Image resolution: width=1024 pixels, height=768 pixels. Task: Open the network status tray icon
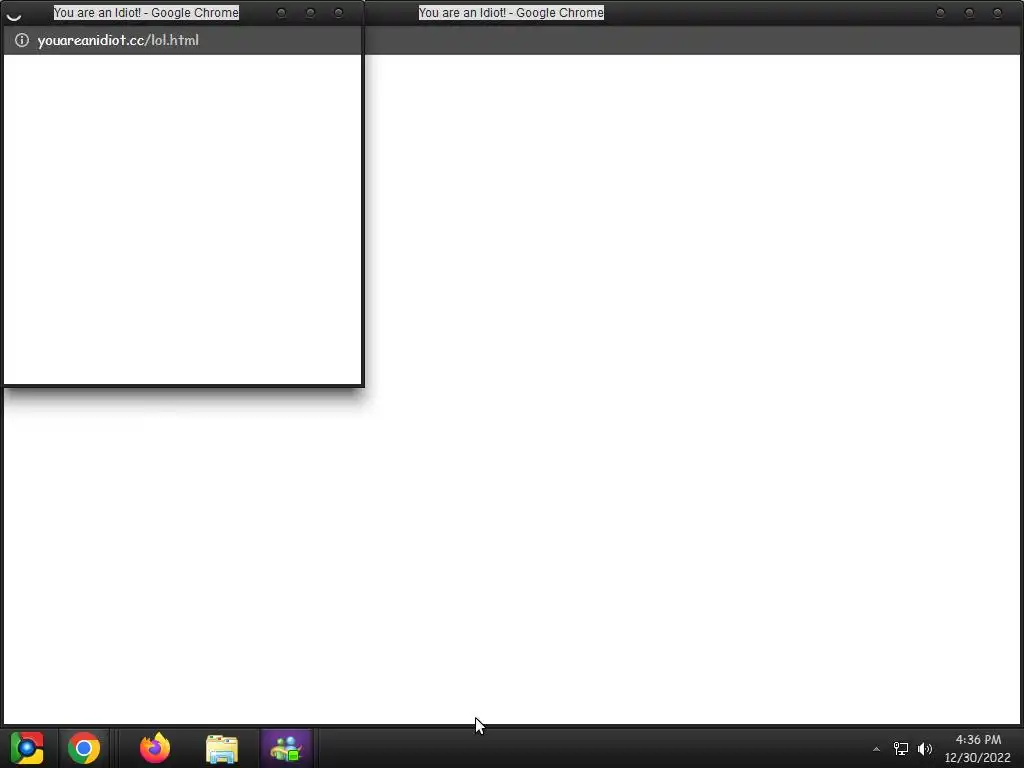coord(901,748)
